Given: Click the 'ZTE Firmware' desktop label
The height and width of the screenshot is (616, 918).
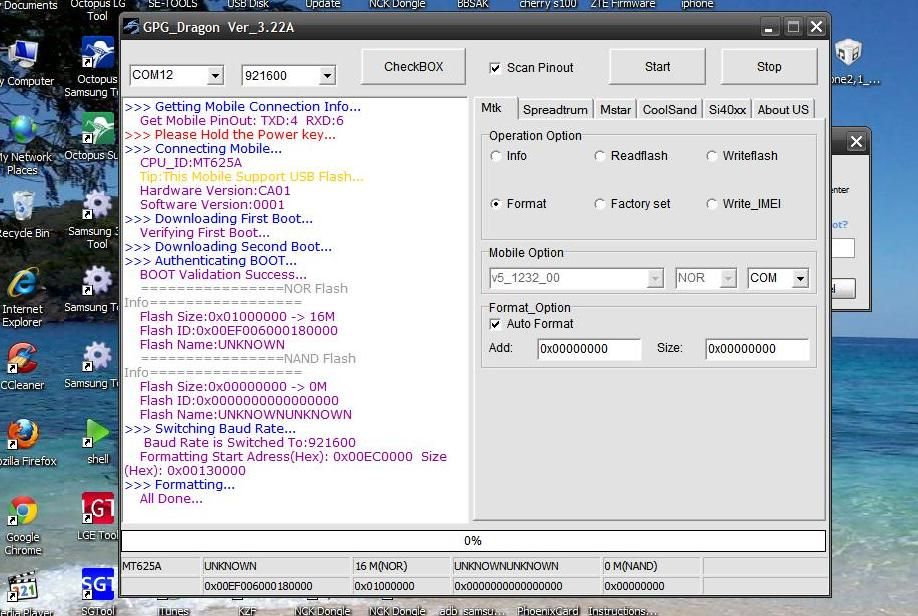Looking at the screenshot, I should pos(623,4).
